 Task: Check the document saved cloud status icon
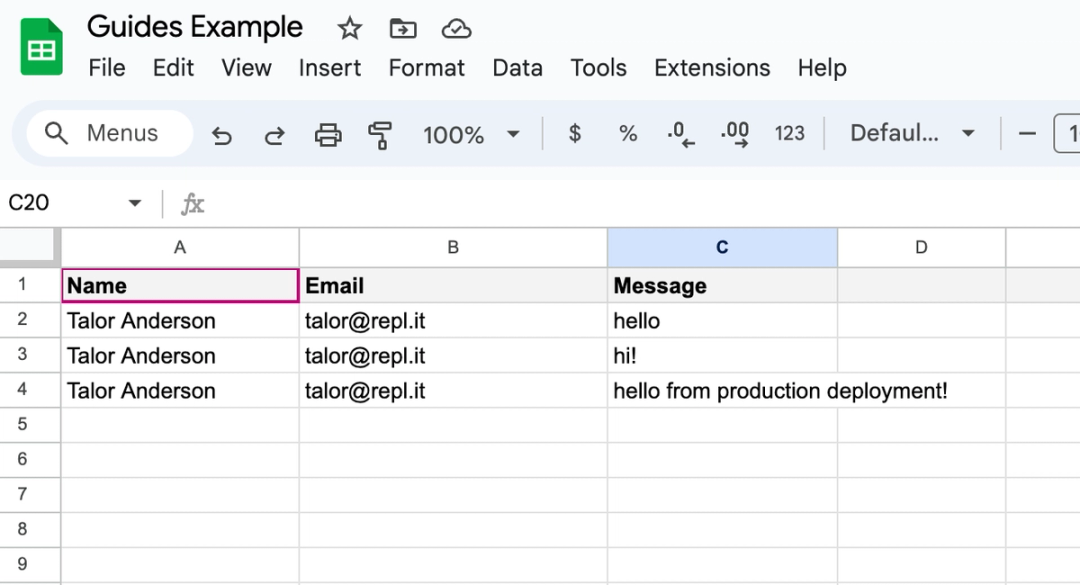tap(457, 28)
